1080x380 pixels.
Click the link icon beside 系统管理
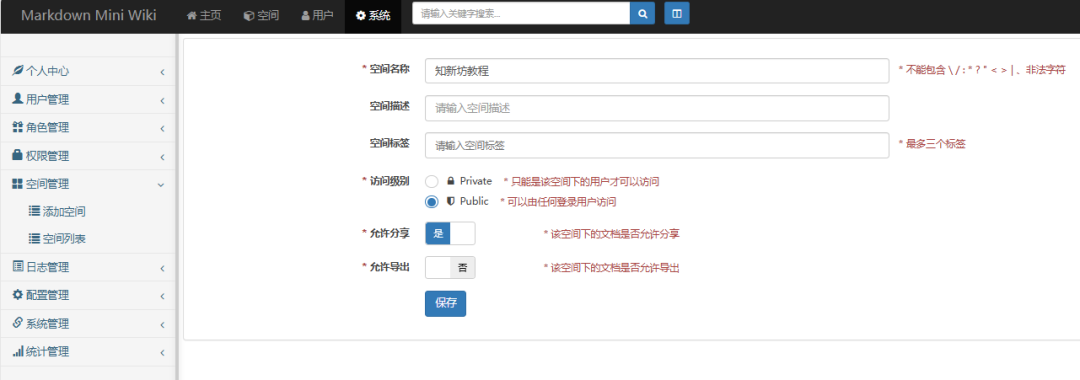click(18, 323)
